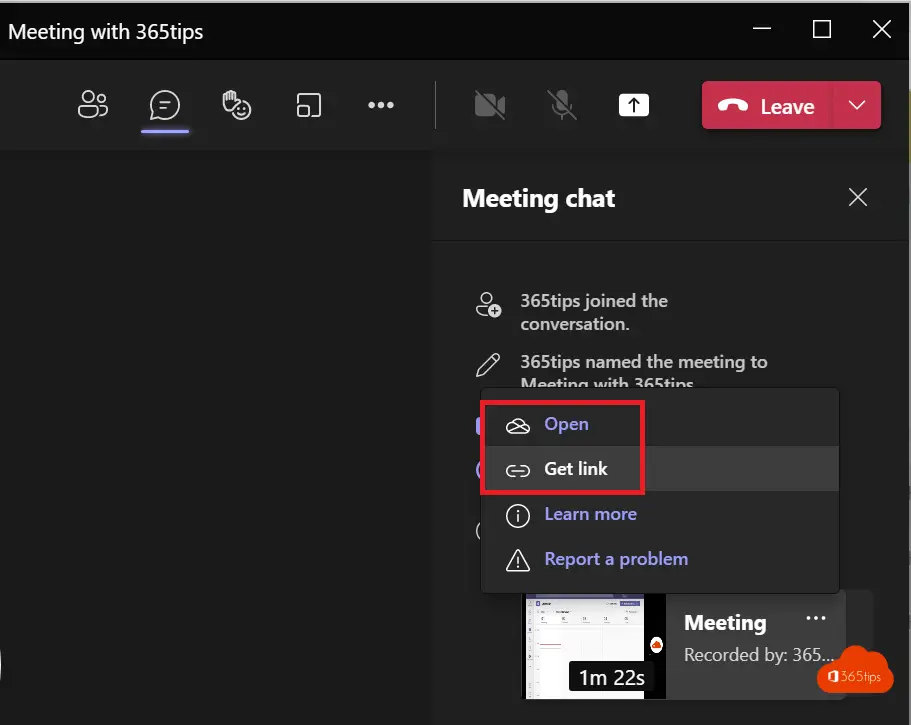The image size is (911, 725).
Task: Leave the meeting
Action: click(767, 106)
